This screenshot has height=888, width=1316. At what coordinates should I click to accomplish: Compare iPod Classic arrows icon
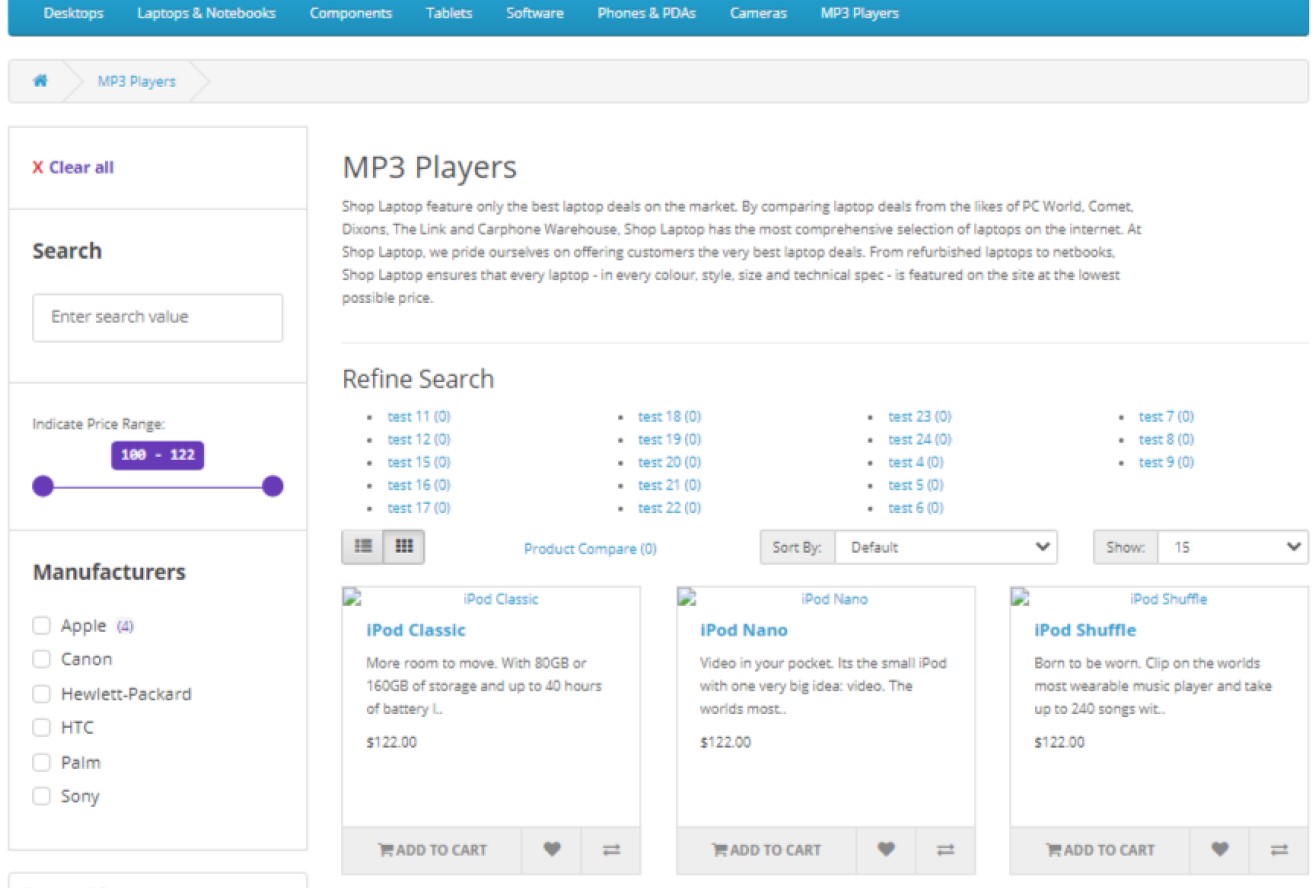pos(611,850)
